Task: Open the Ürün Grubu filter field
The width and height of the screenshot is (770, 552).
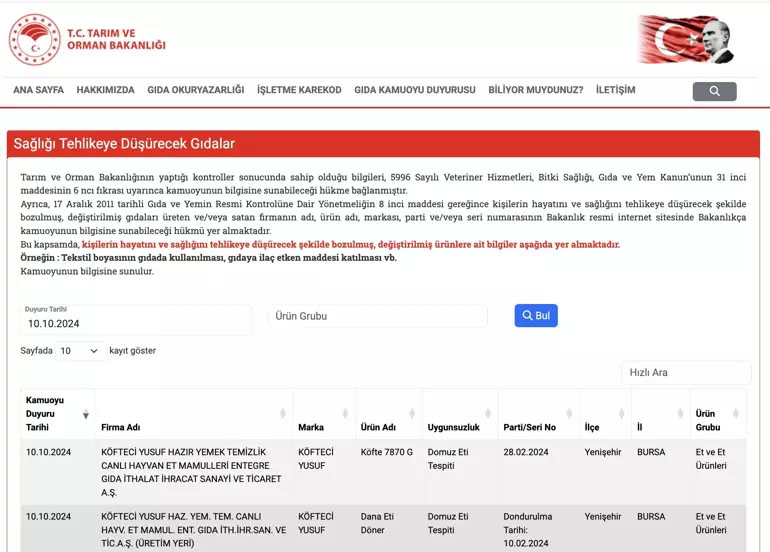Action: tap(378, 316)
